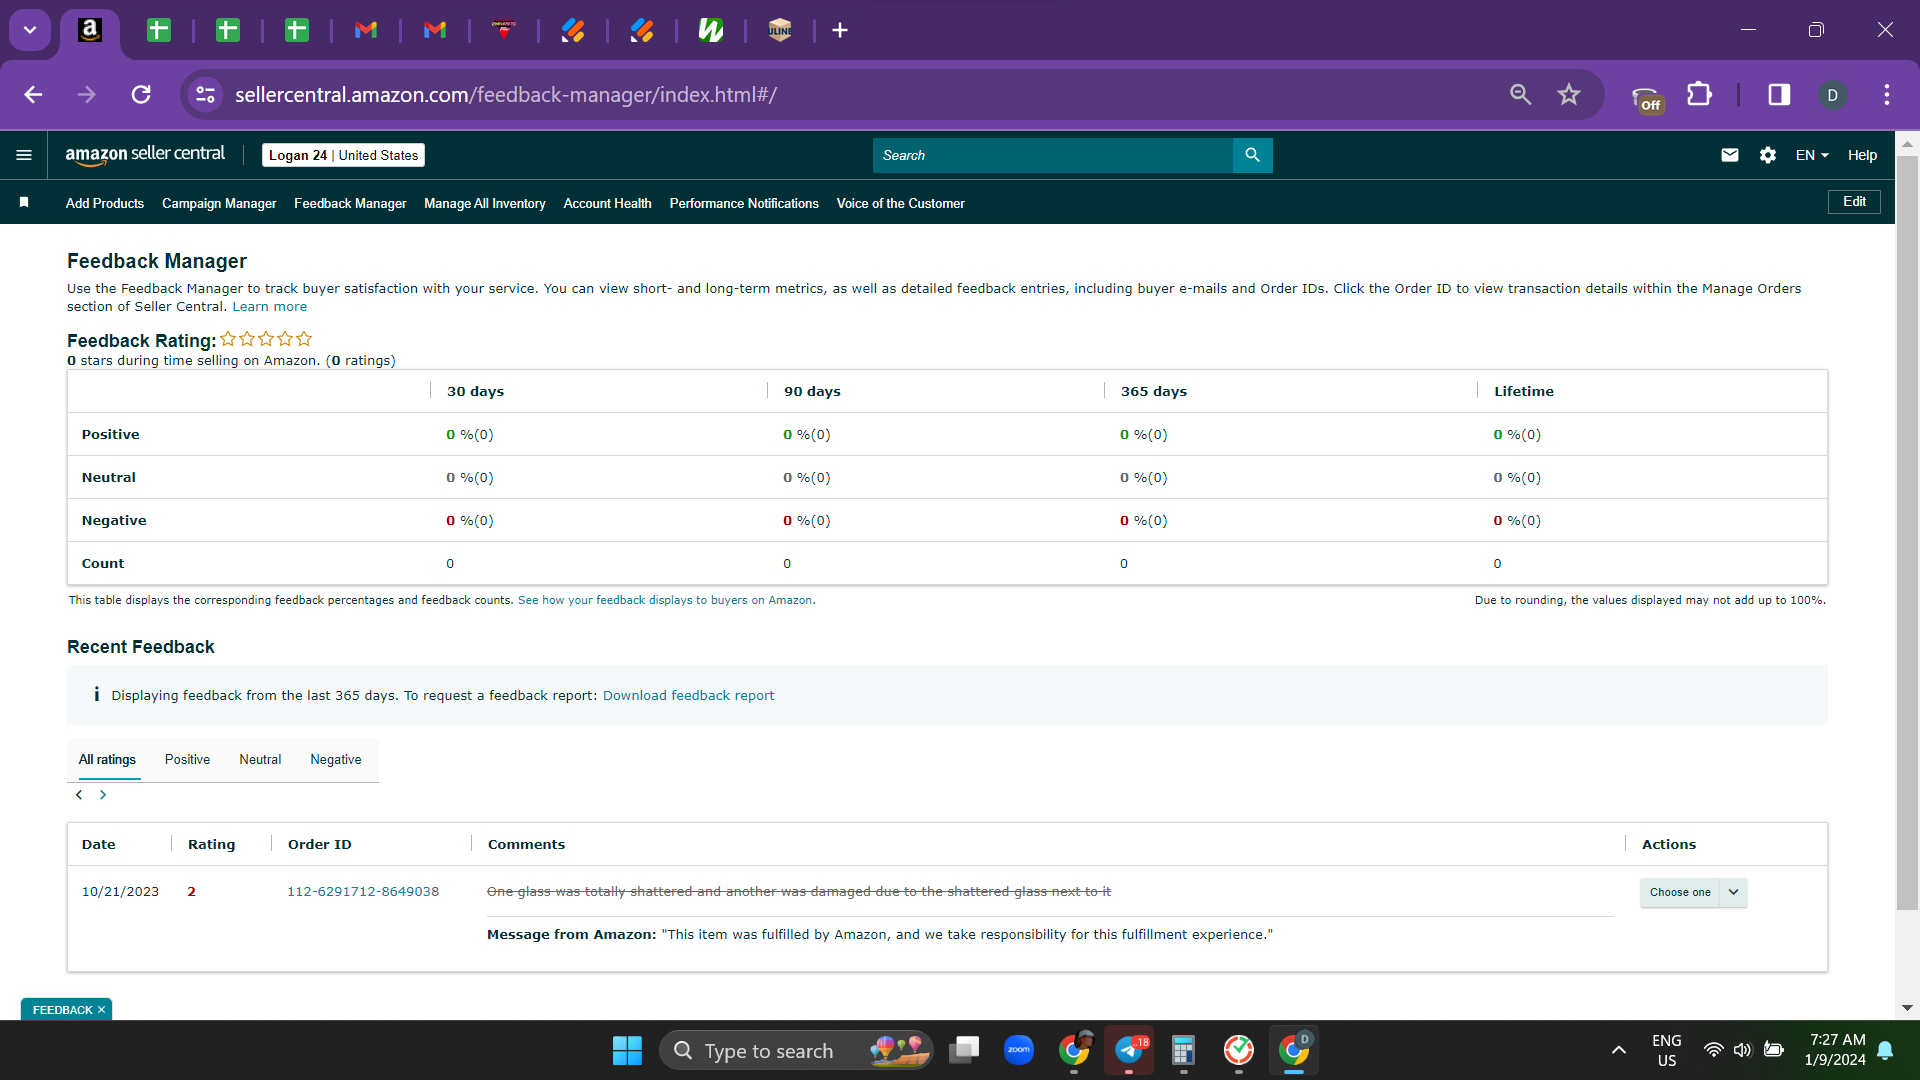
Task: Click the Task View icon in the taskbar
Action: pos(964,1050)
